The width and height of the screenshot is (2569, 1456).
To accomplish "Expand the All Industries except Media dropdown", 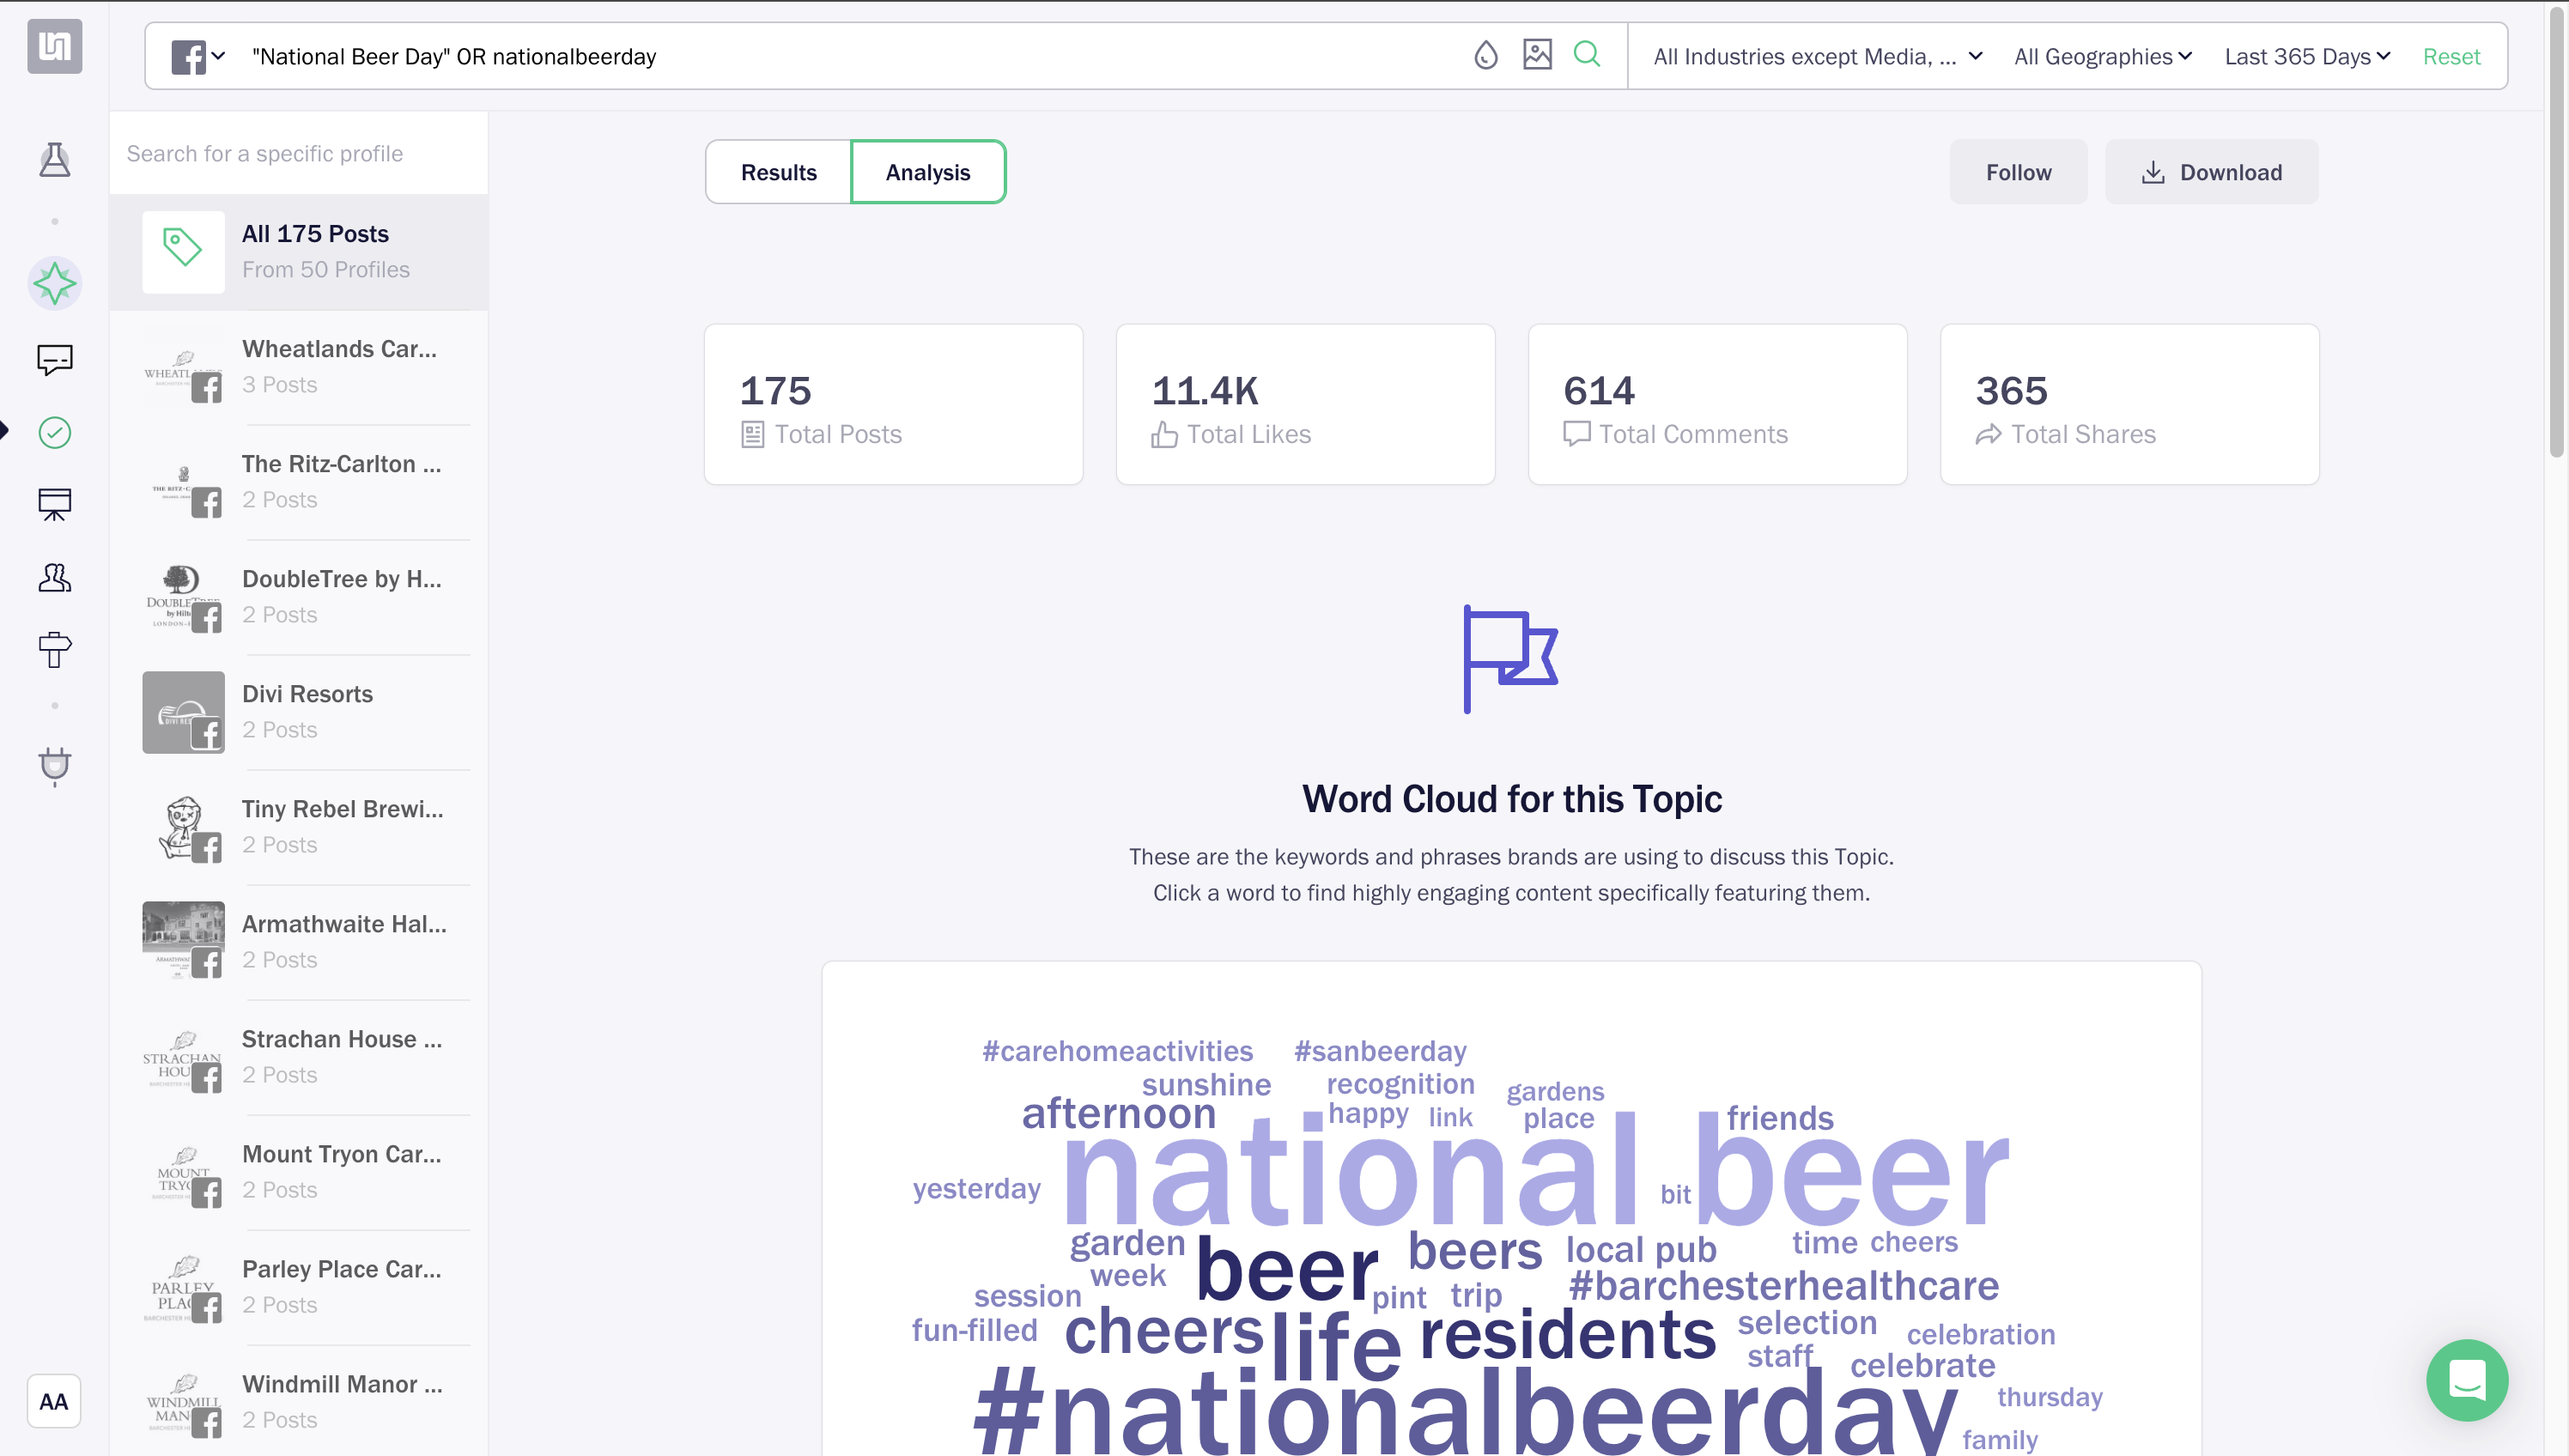I will [x=1818, y=57].
